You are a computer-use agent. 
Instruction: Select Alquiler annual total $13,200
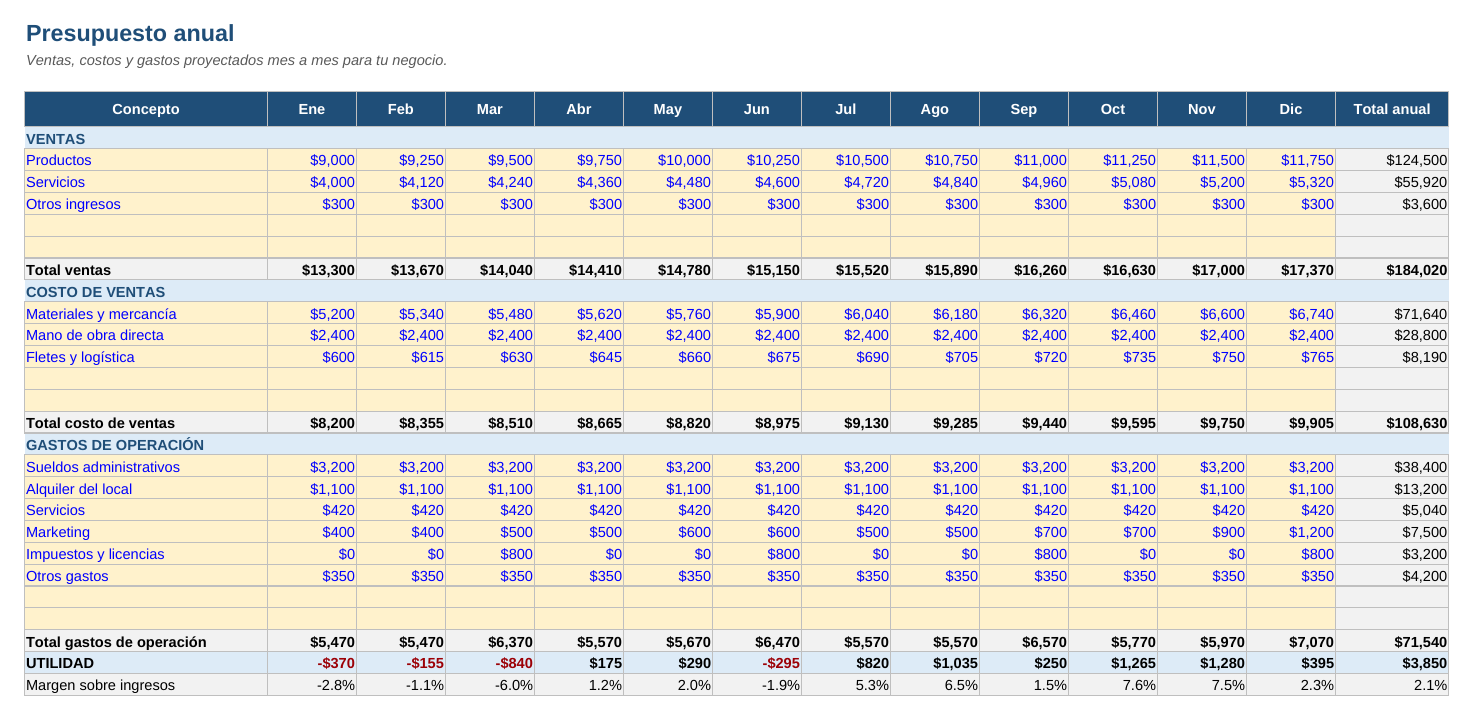[1392, 489]
